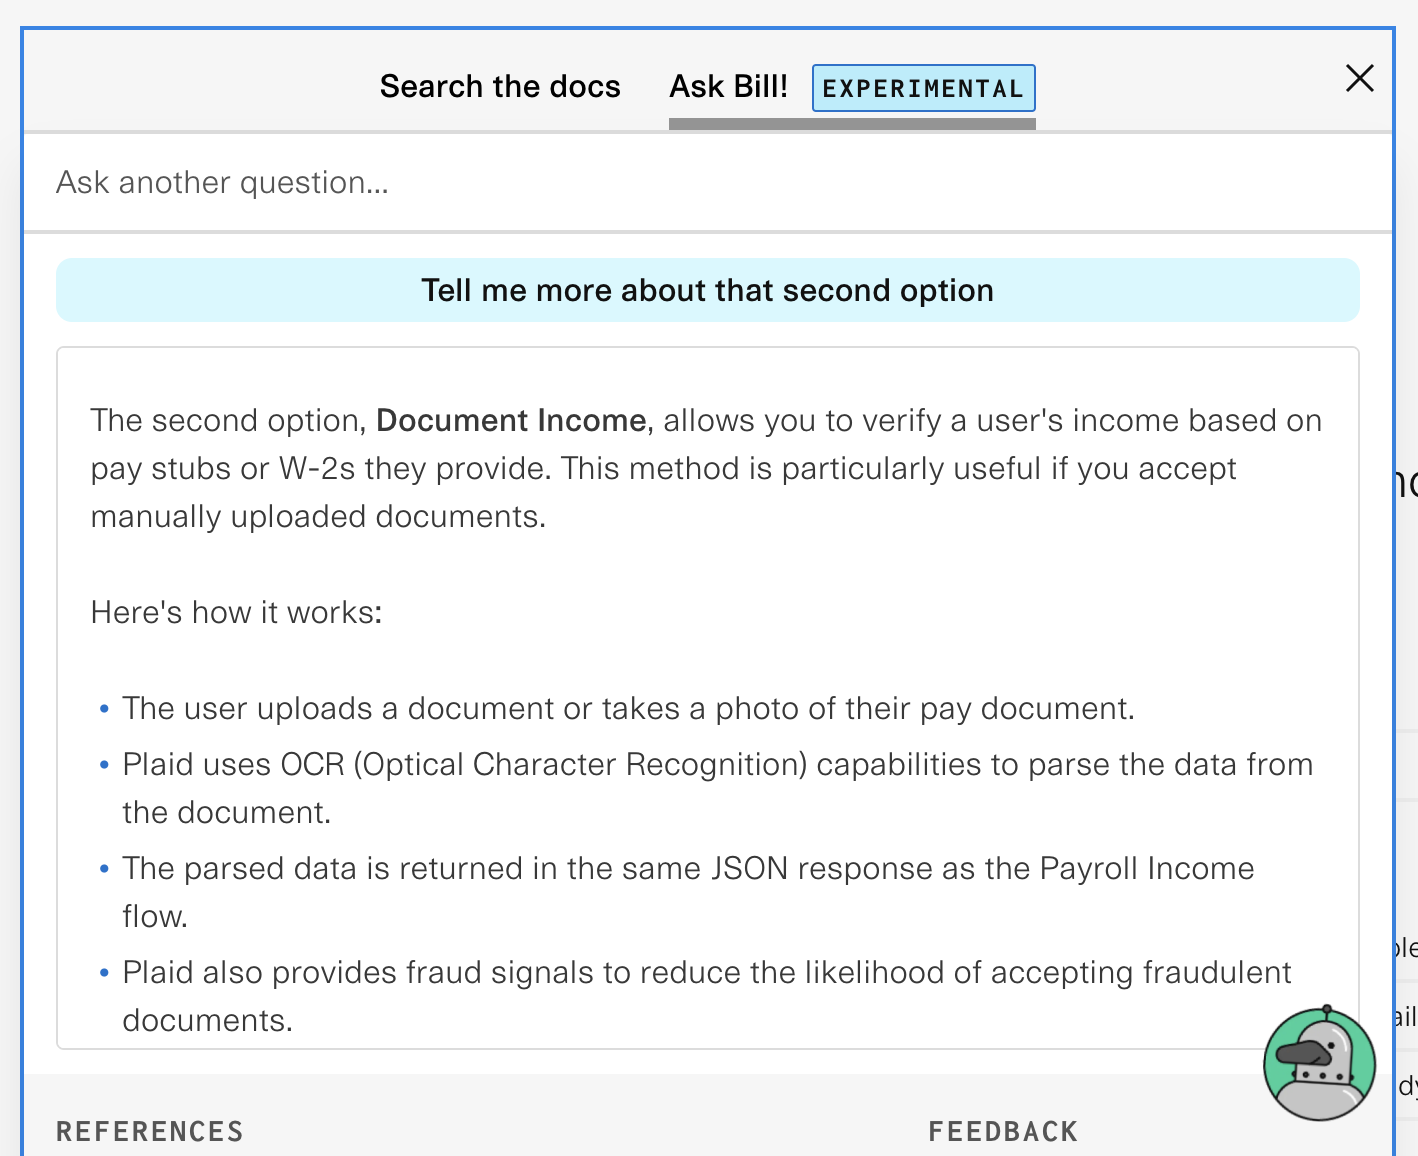Click the Bill robot mascot icon
This screenshot has width=1418, height=1156.
(1319, 1064)
